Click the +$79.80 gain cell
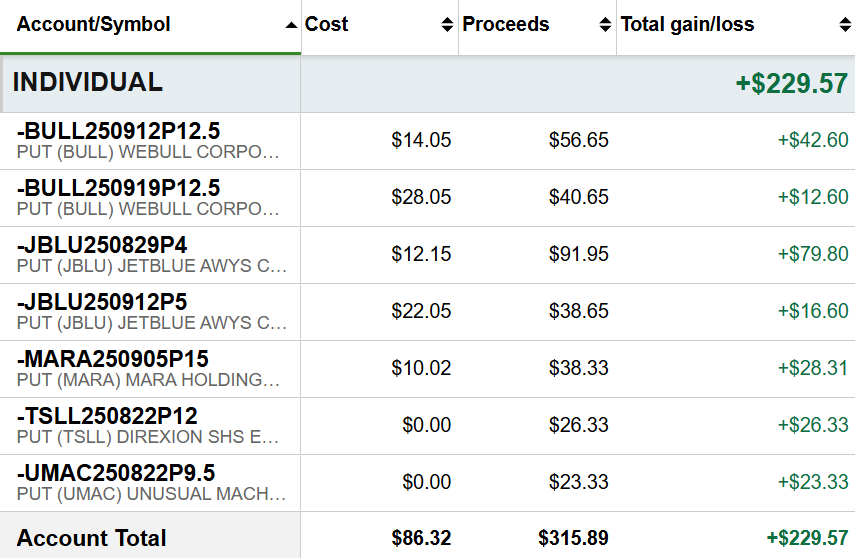855x558 pixels. click(813, 254)
